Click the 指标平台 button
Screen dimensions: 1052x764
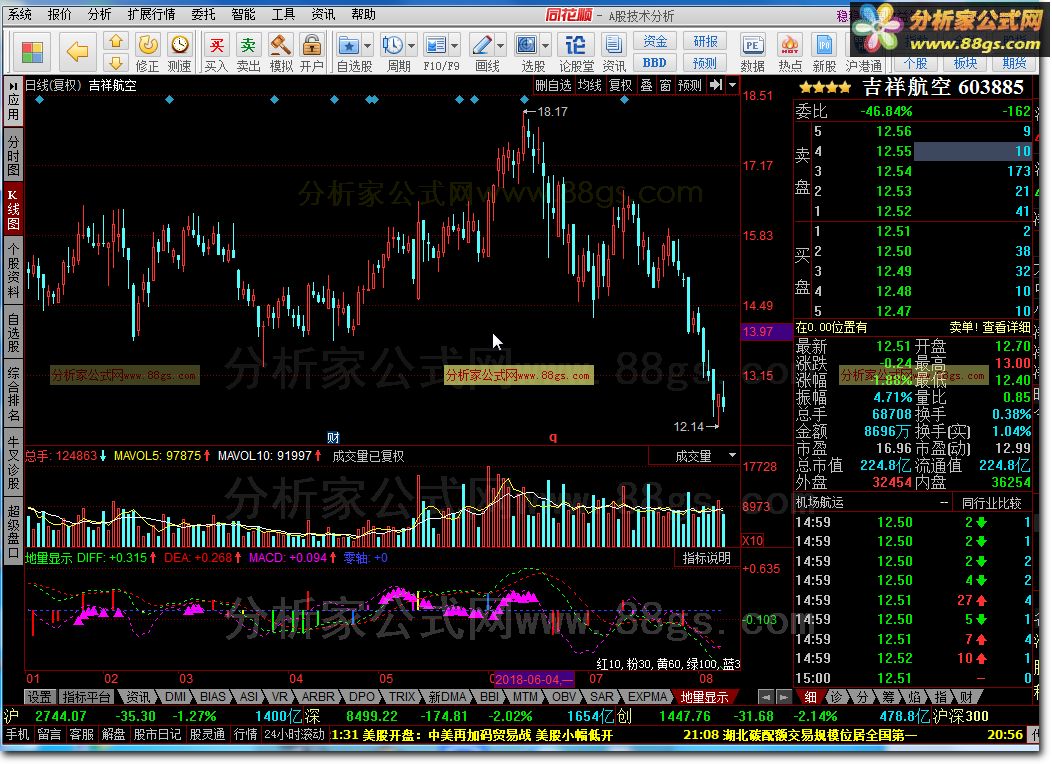click(85, 698)
